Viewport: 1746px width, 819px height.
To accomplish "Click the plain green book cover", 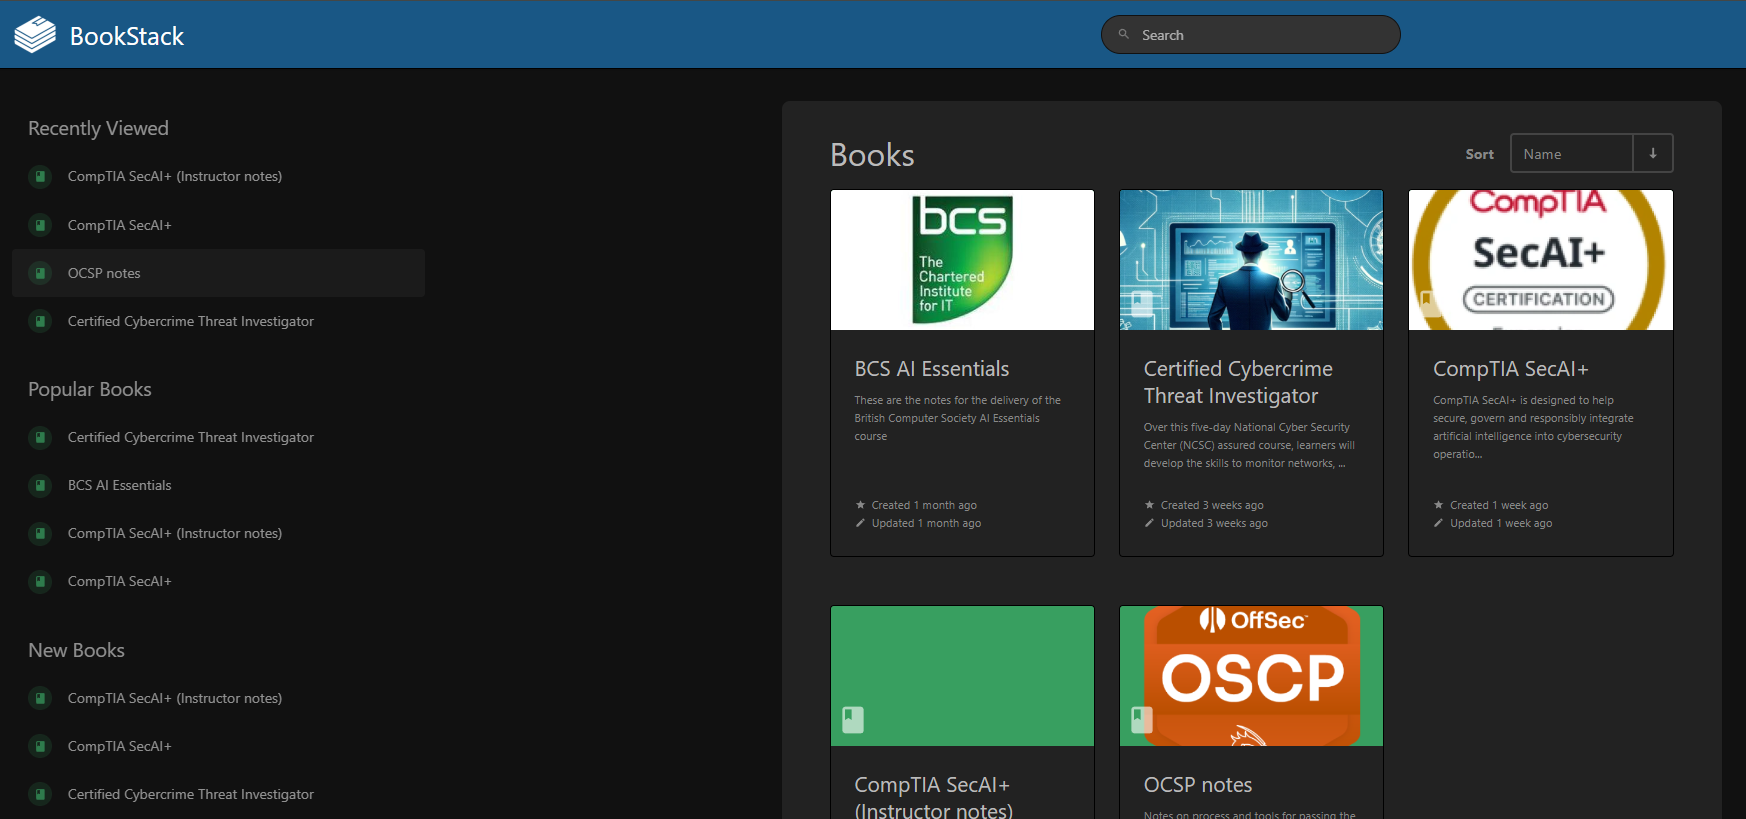I will [962, 676].
